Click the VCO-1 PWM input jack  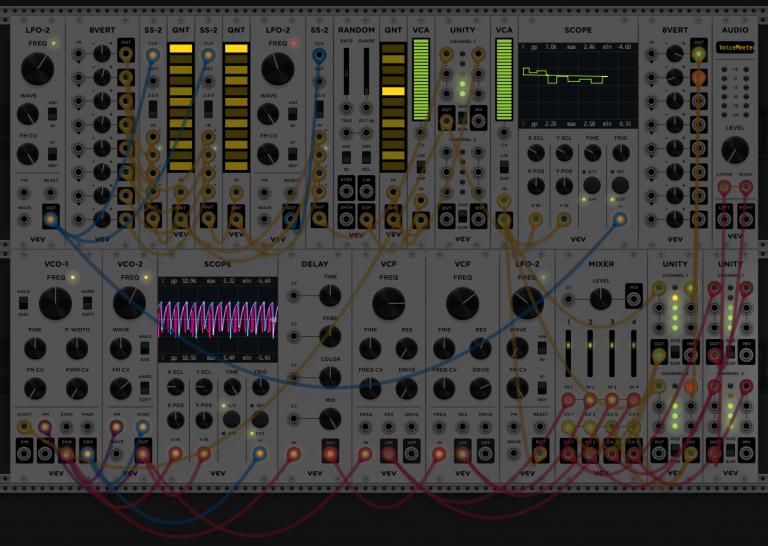tap(88, 427)
